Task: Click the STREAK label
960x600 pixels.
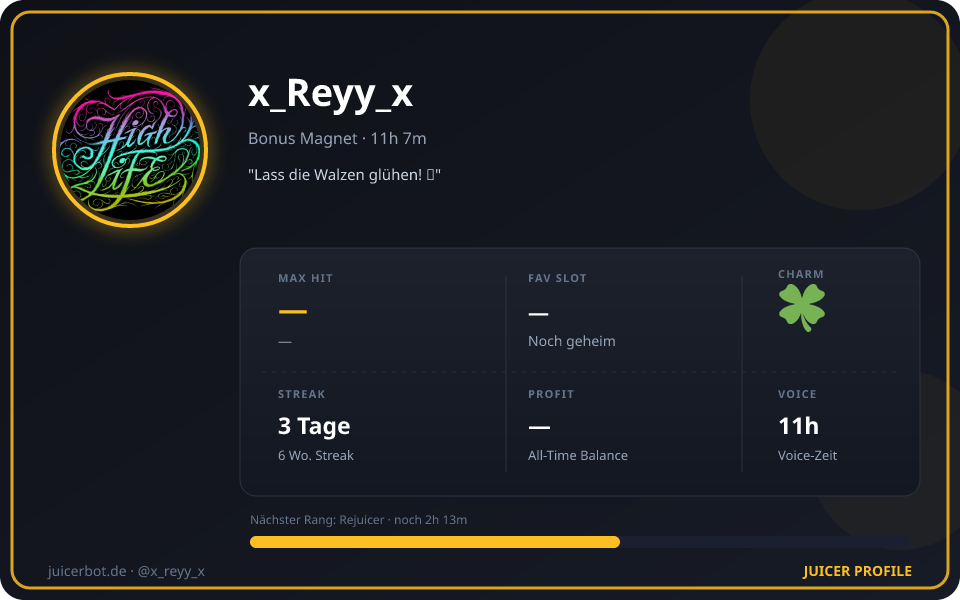Action: [x=302, y=394]
